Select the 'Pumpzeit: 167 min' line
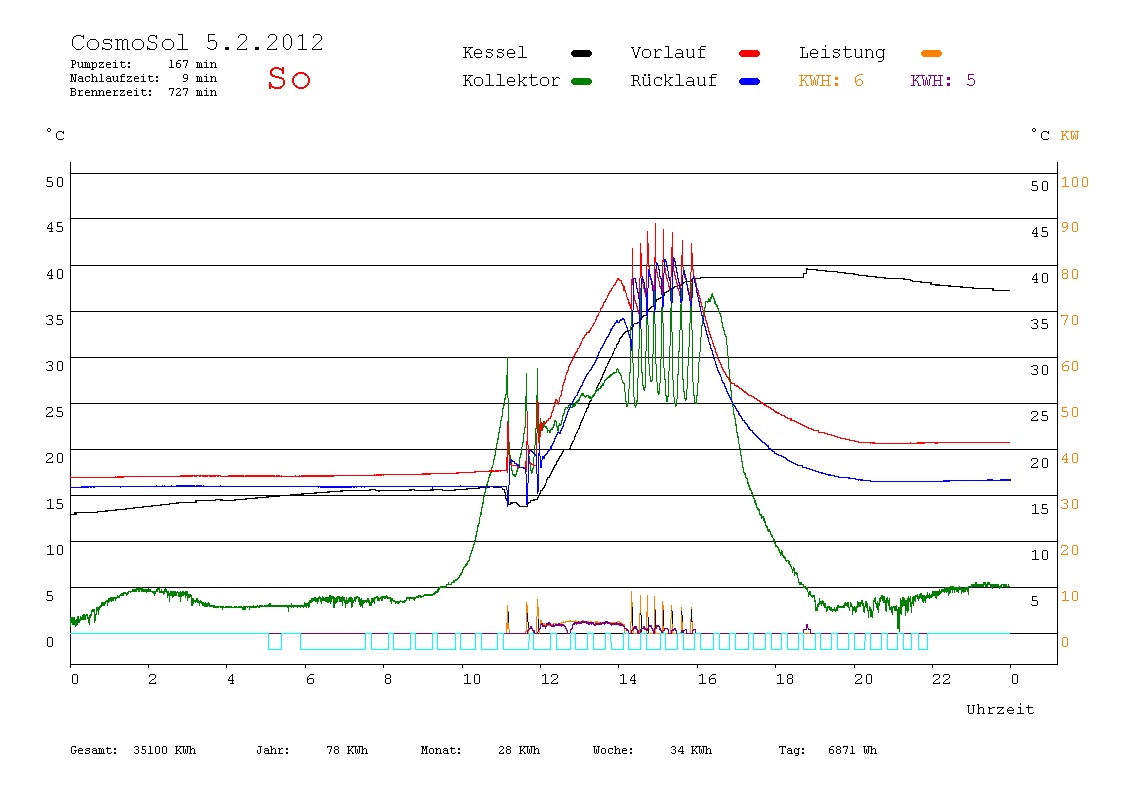This screenshot has width=1148, height=812. [x=144, y=64]
